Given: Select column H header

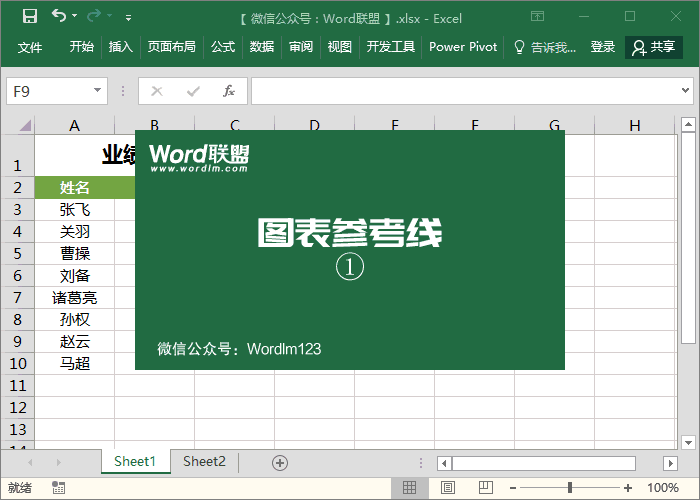Looking at the screenshot, I should [x=634, y=125].
